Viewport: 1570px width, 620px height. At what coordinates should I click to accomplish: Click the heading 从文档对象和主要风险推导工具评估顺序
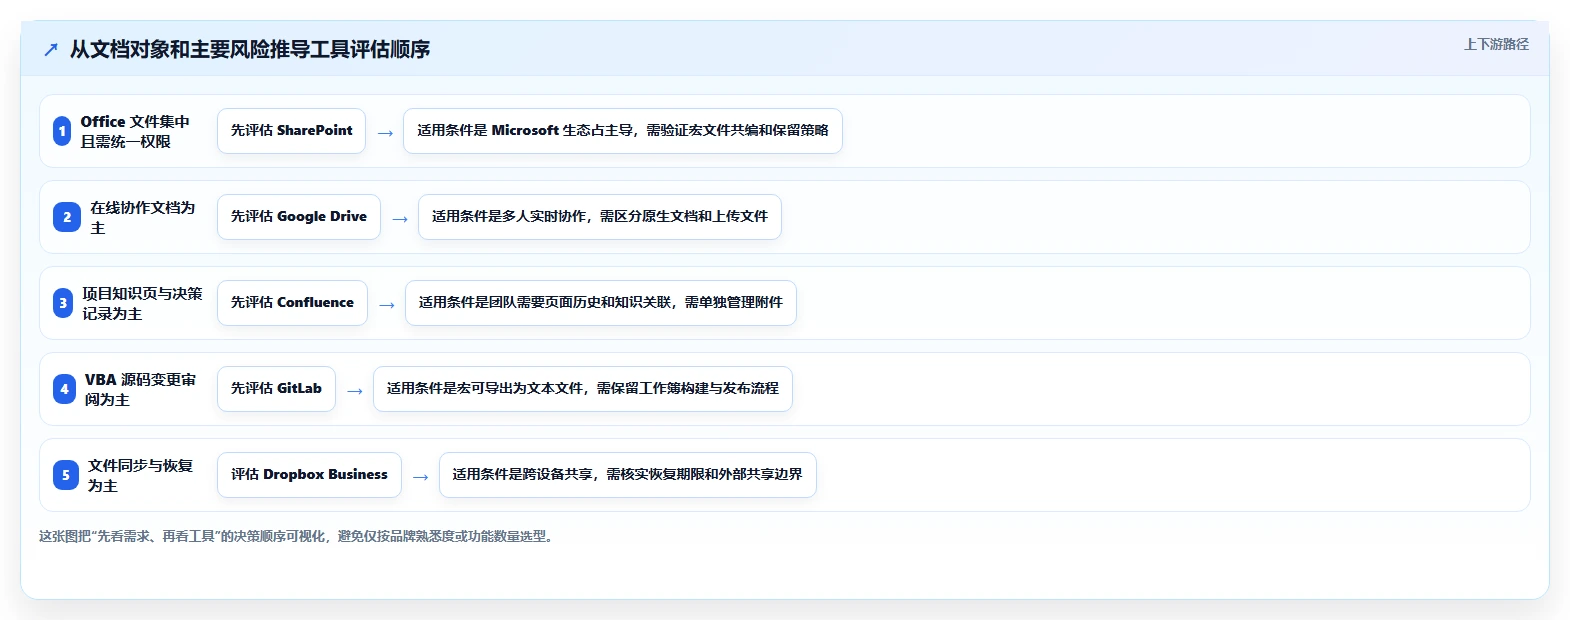(250, 49)
